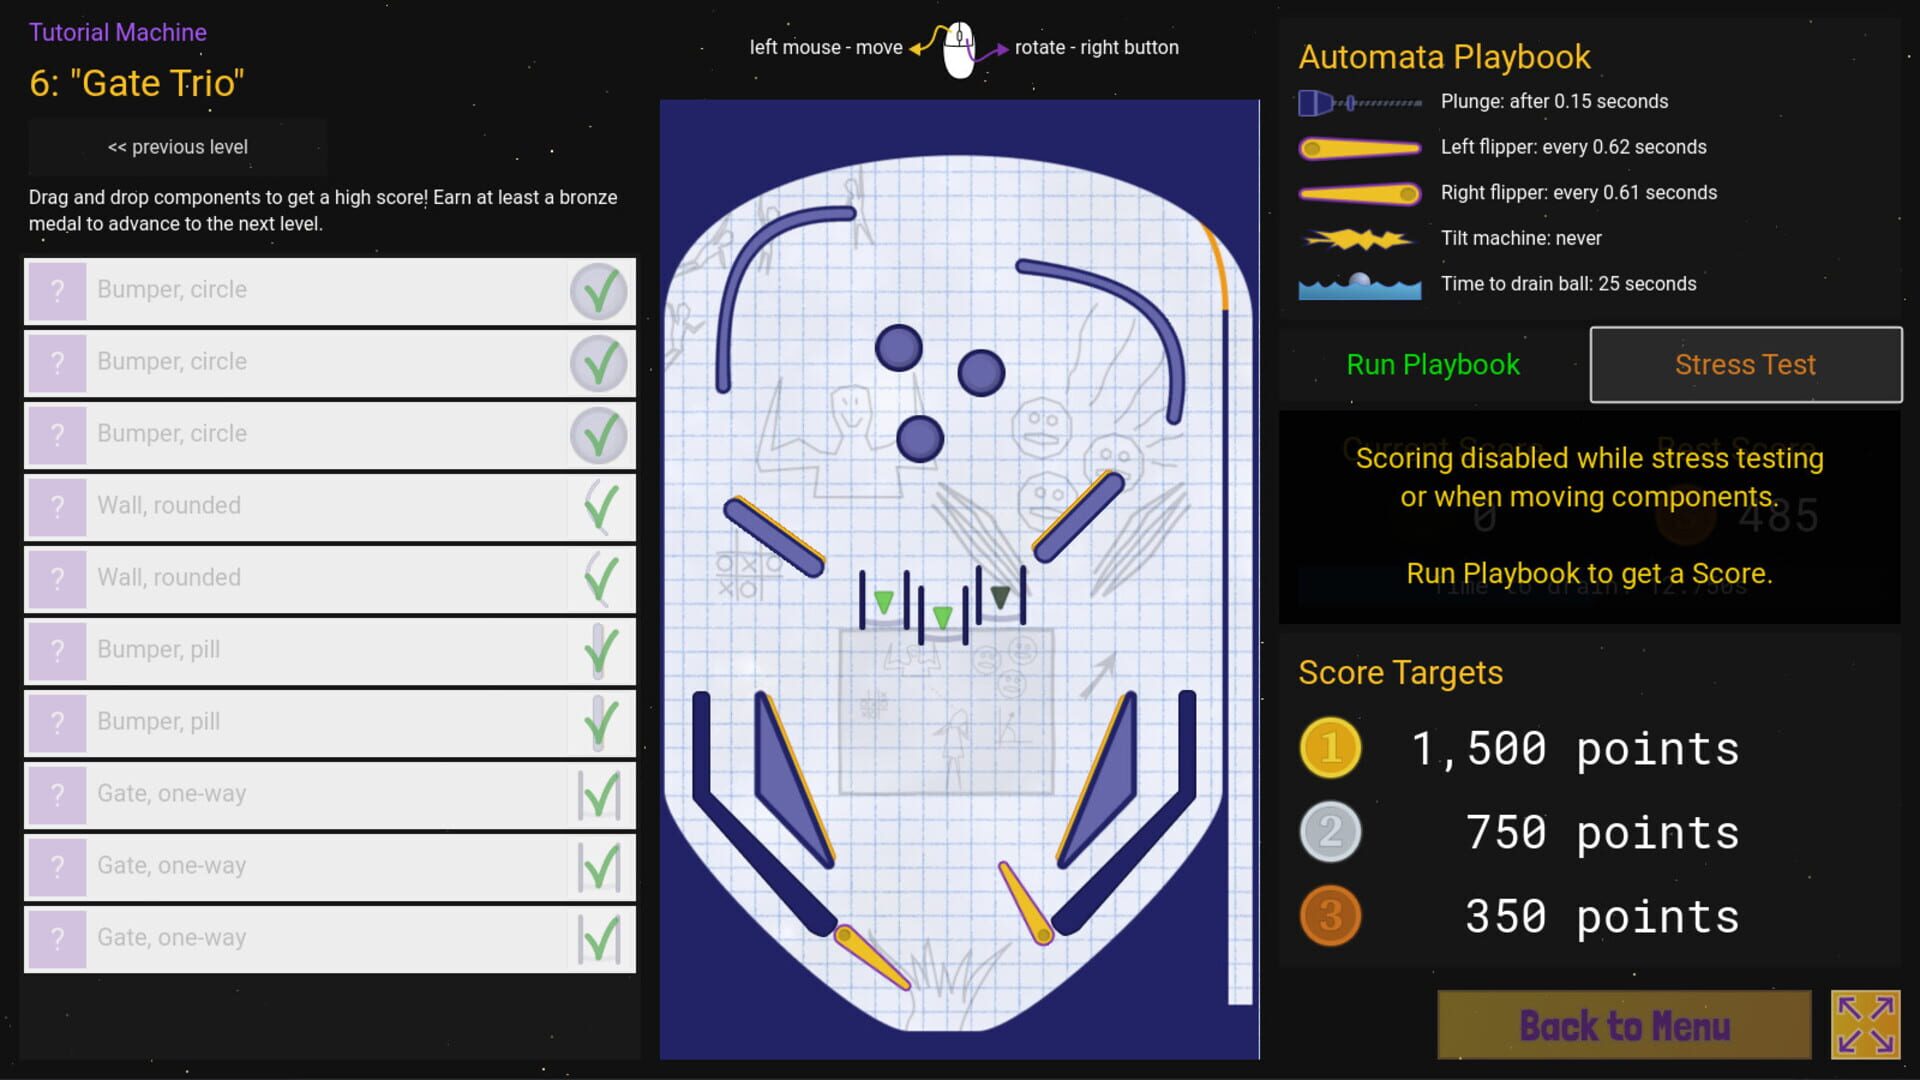The image size is (1920, 1080).
Task: Toggle the checkmark for Bumper, pill
Action: click(x=599, y=651)
